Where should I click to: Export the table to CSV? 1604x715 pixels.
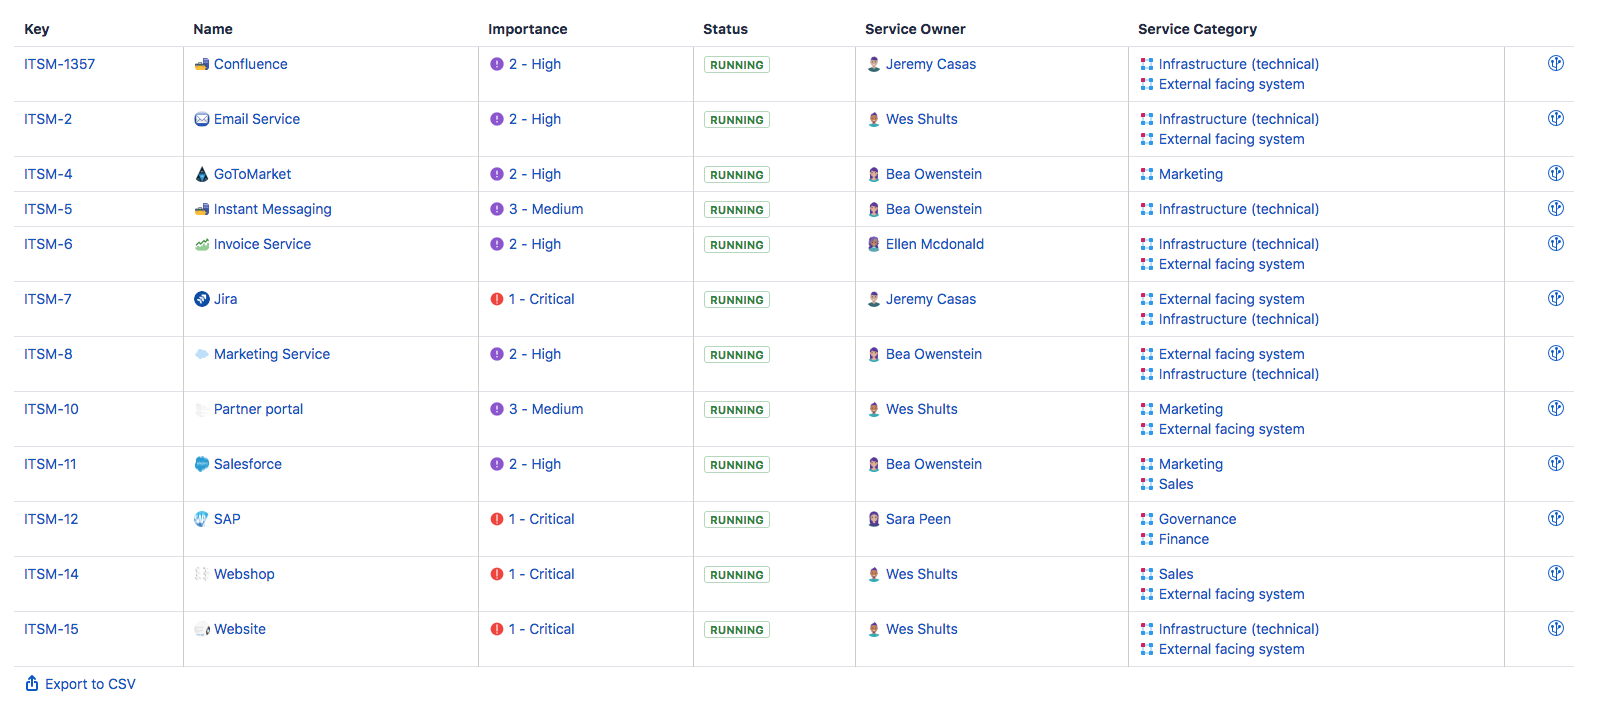click(90, 684)
